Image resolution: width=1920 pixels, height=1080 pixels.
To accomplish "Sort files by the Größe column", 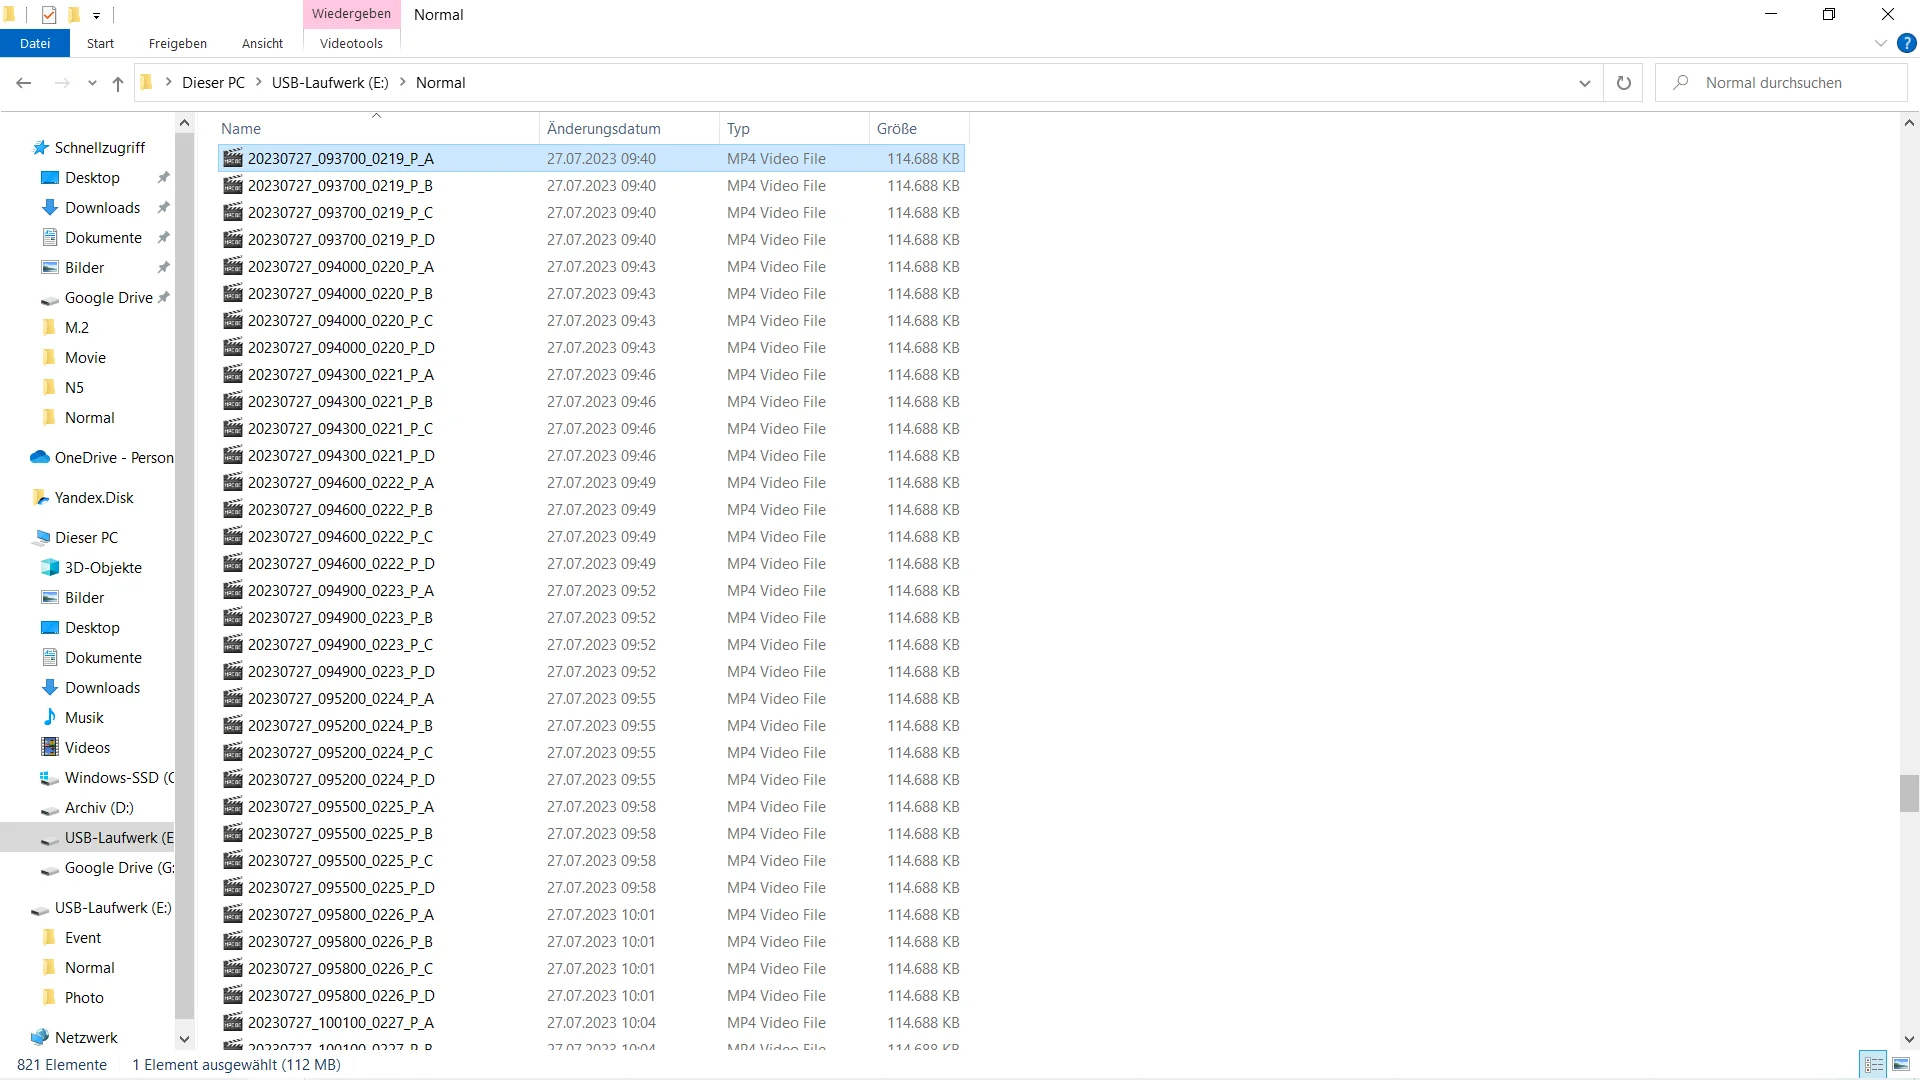I will pyautogui.click(x=918, y=129).
